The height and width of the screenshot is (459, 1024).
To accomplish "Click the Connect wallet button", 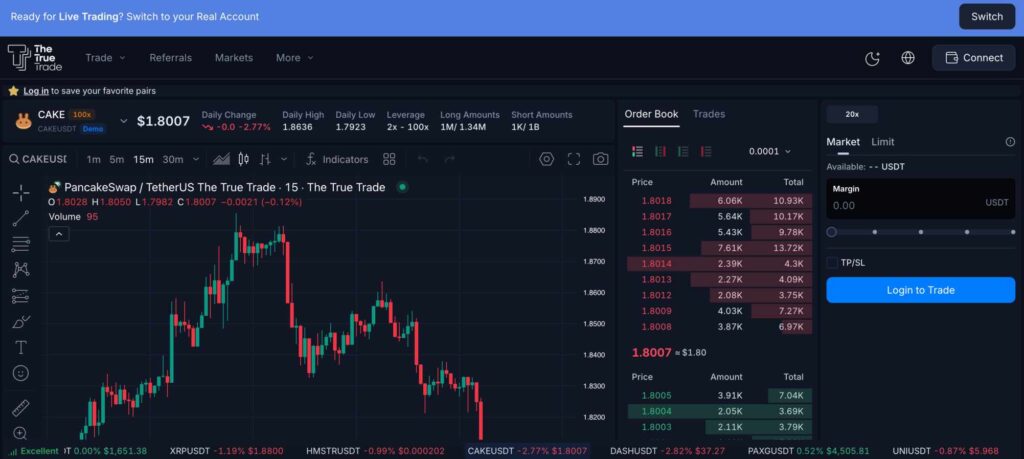I will pyautogui.click(x=974, y=57).
